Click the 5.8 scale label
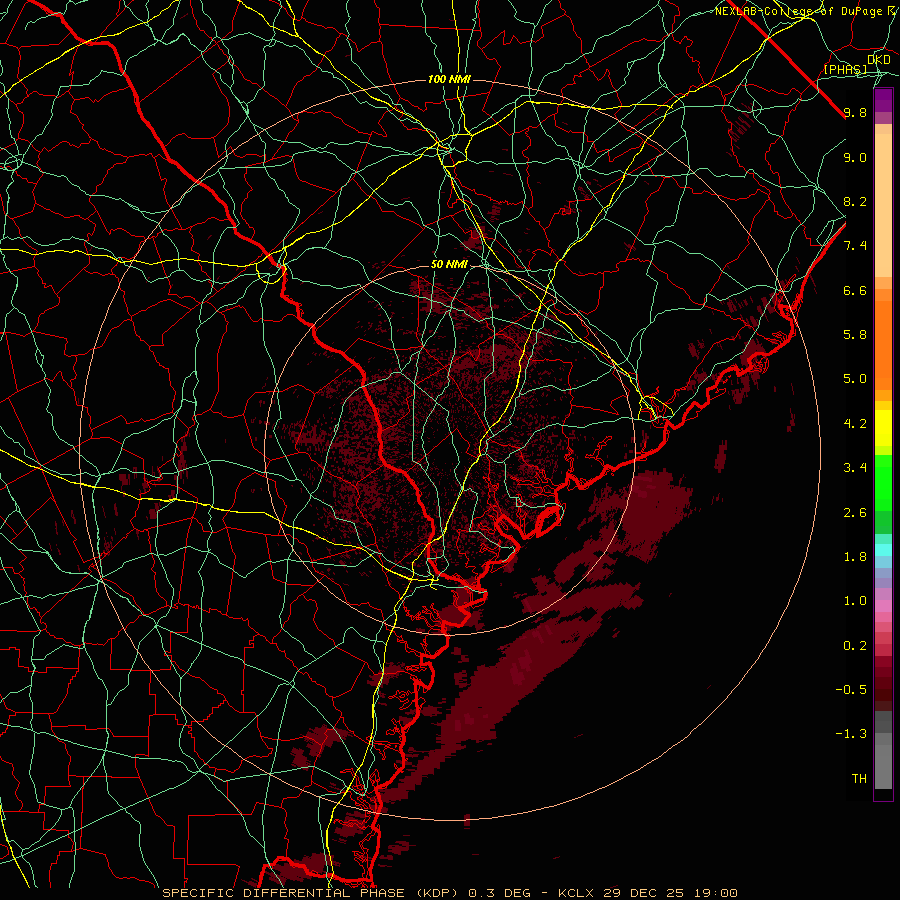The height and width of the screenshot is (900, 900). click(x=855, y=335)
